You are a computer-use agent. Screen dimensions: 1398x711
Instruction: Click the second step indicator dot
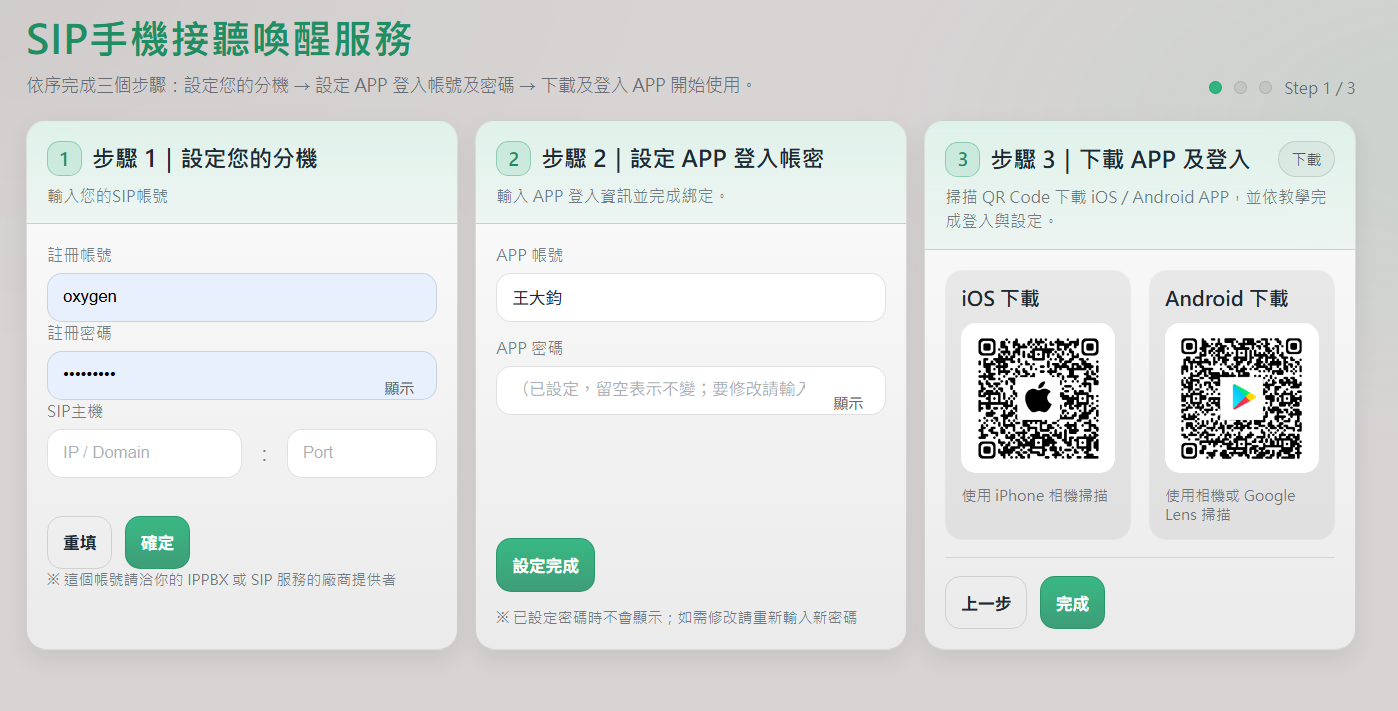[1240, 87]
